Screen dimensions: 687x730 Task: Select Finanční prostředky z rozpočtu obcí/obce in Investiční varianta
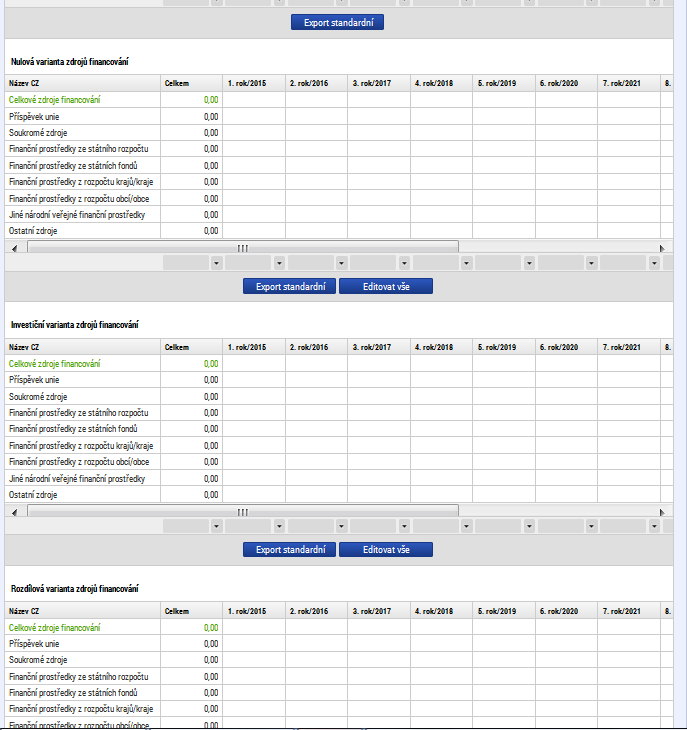[339, 462]
